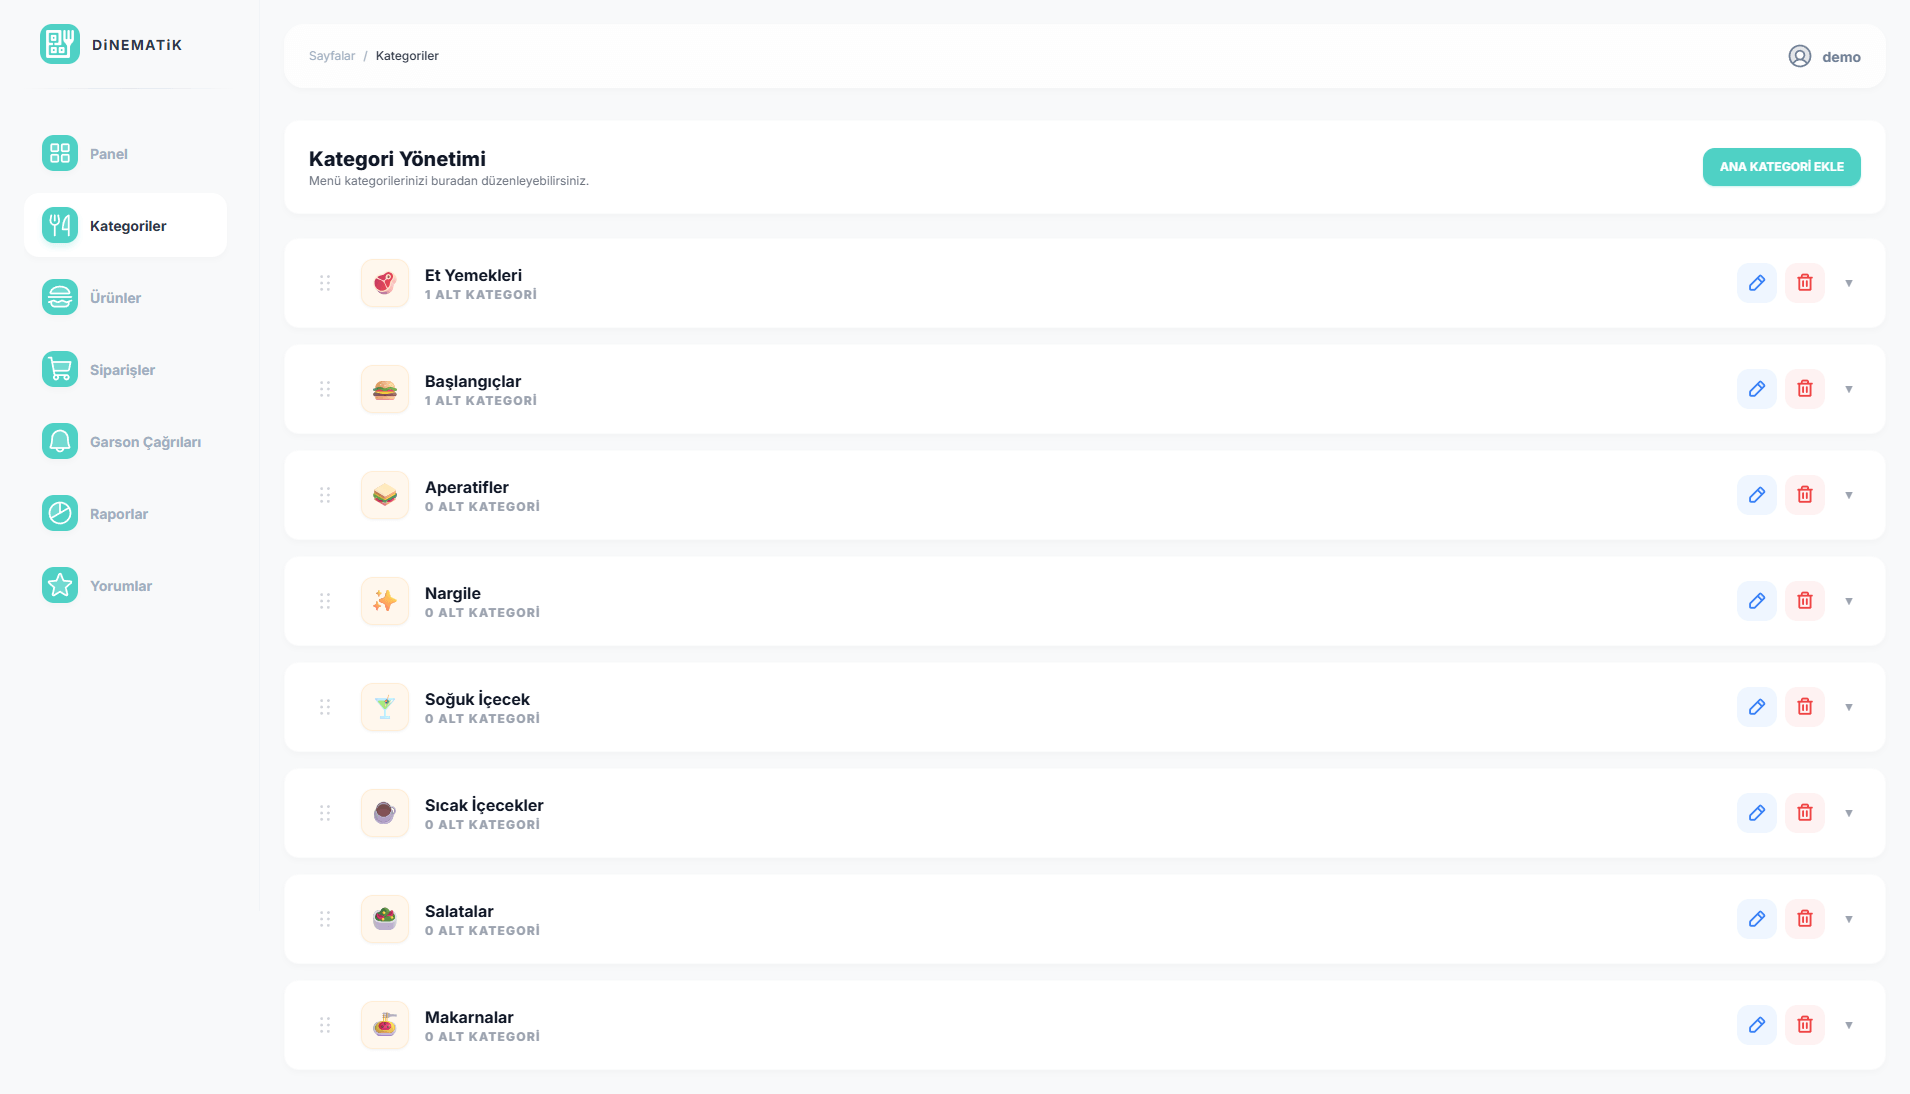Select the Yorumlar star icon

pos(59,585)
